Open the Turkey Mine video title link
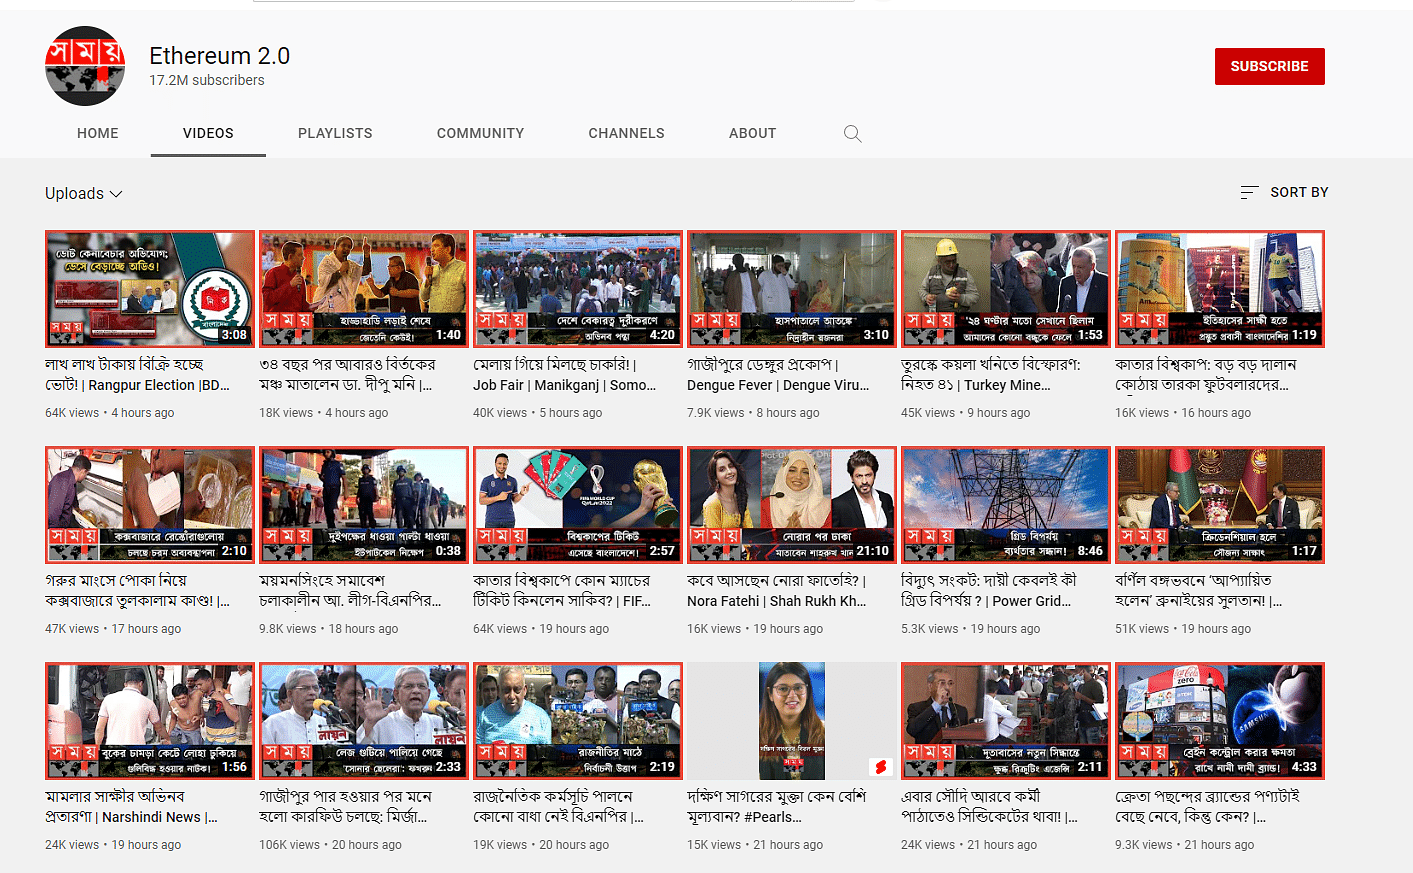Image resolution: width=1413 pixels, height=873 pixels. coord(990,375)
